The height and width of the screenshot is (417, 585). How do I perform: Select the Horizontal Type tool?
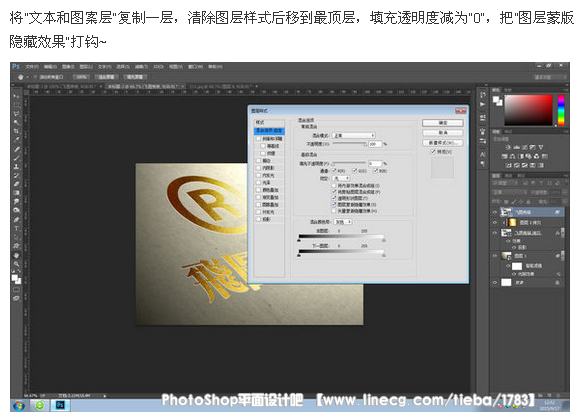pyautogui.click(x=16, y=229)
